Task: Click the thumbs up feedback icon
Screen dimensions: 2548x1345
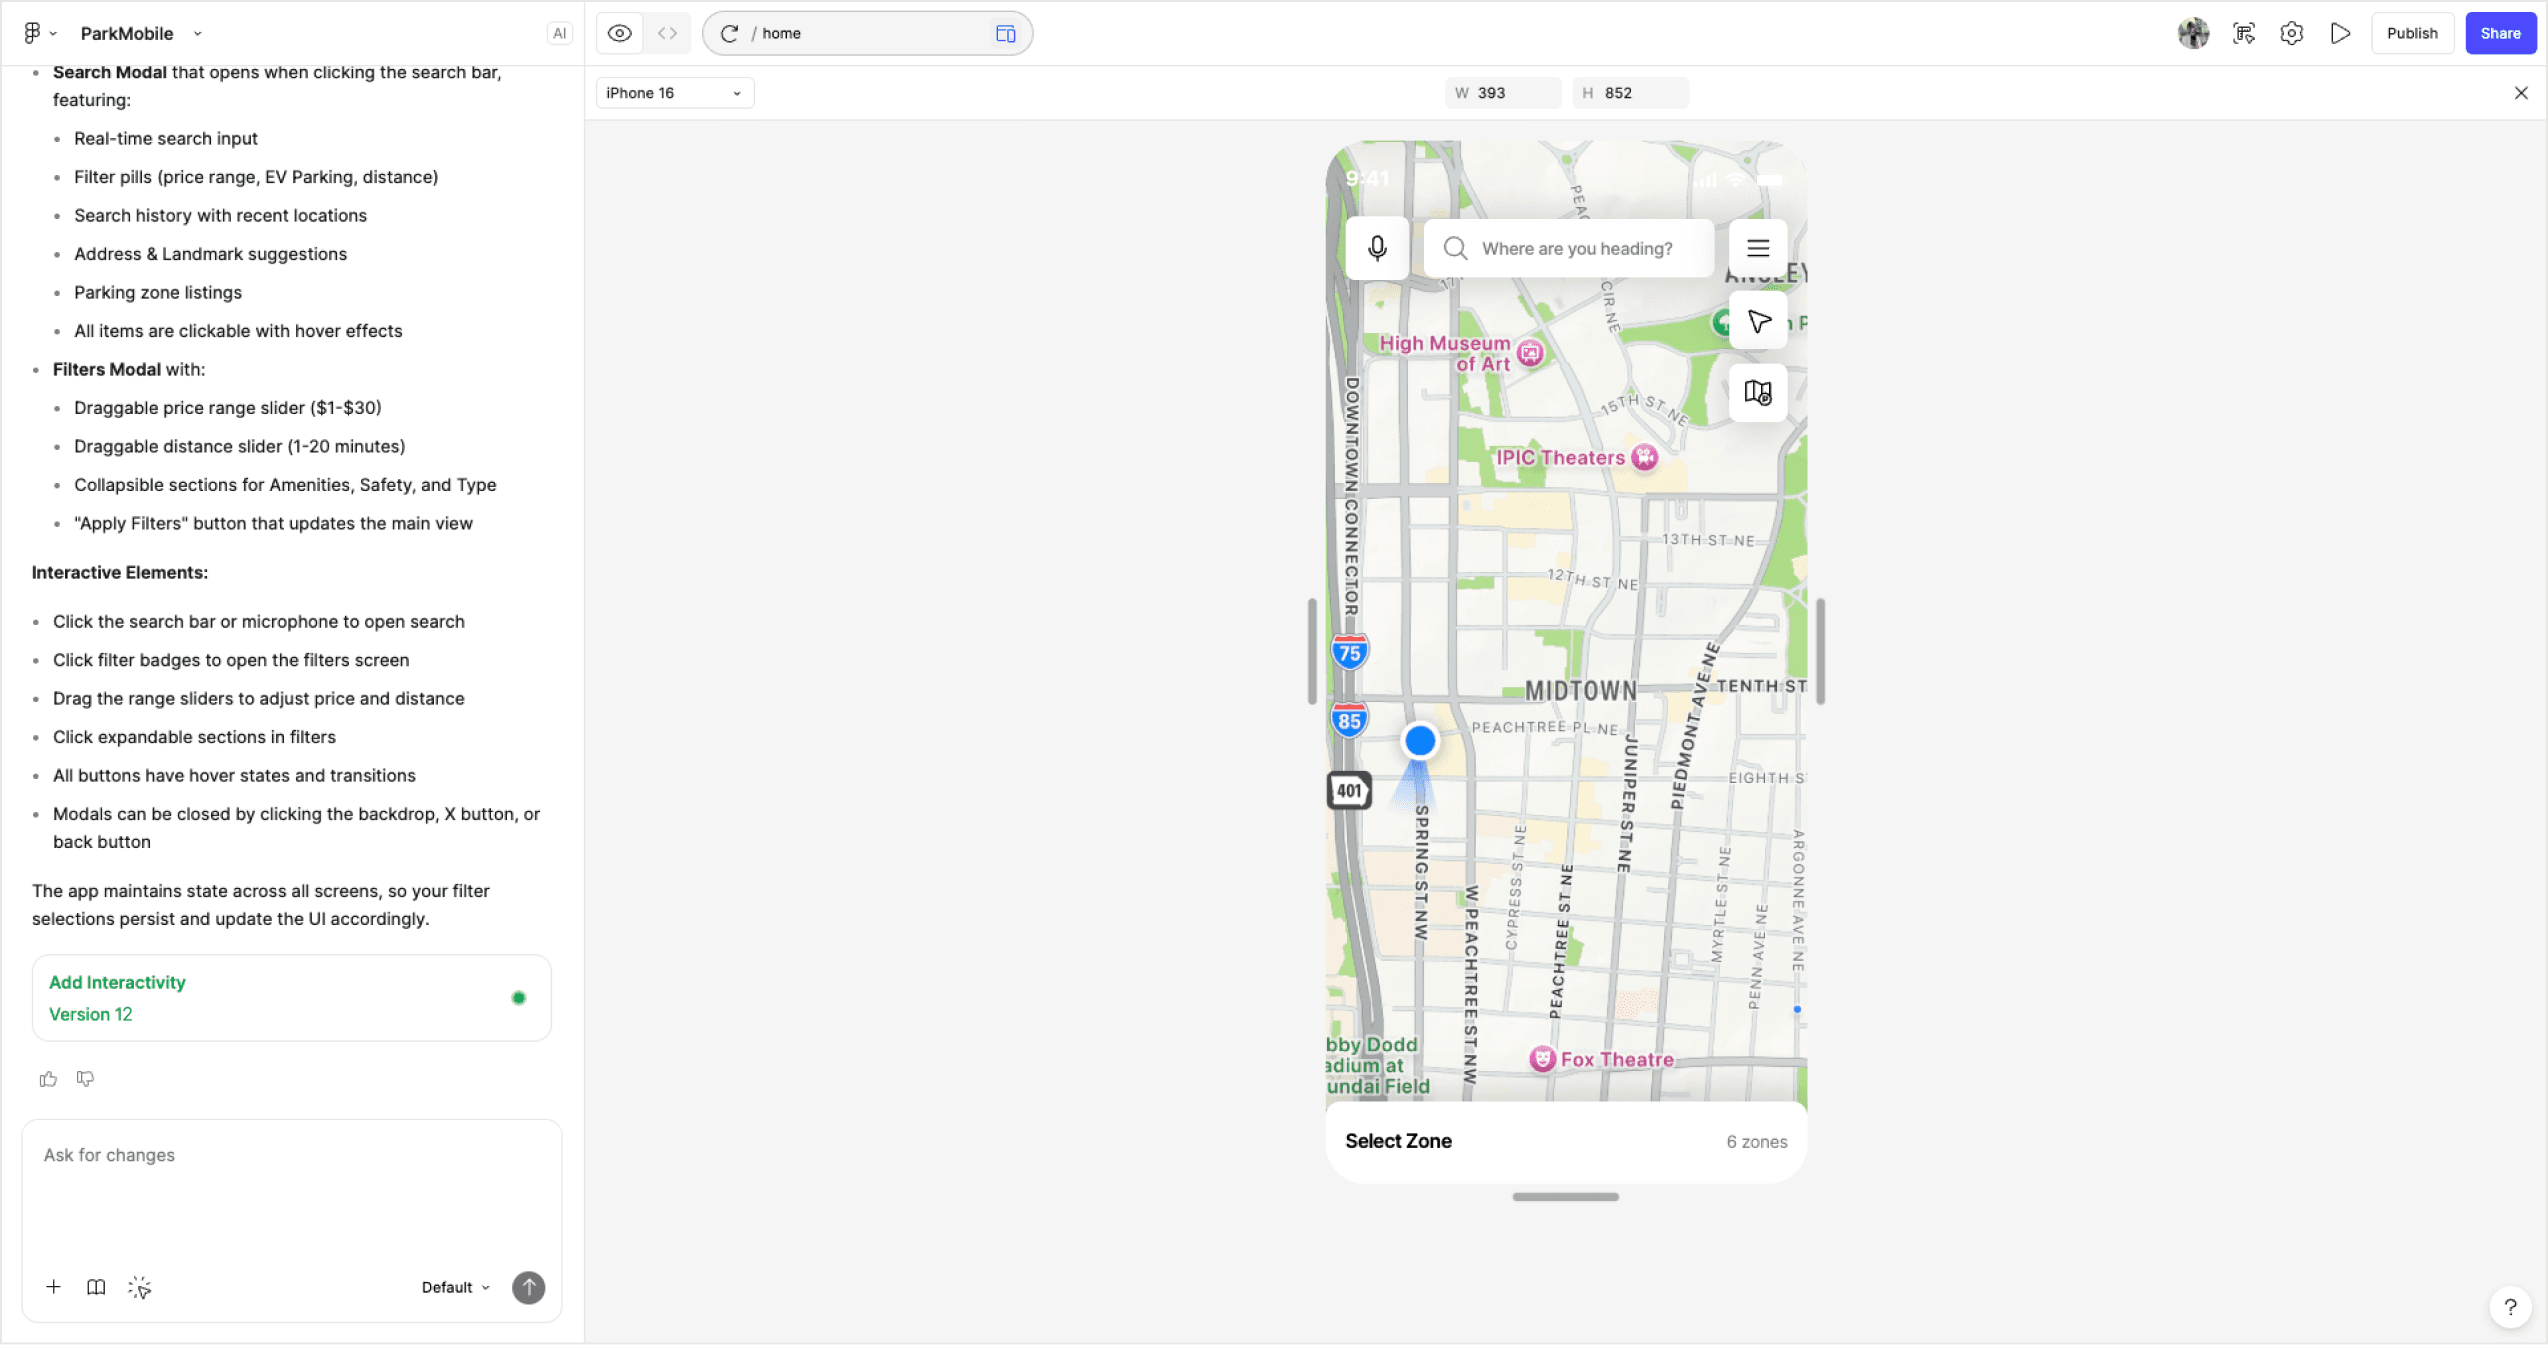Action: 48,1078
